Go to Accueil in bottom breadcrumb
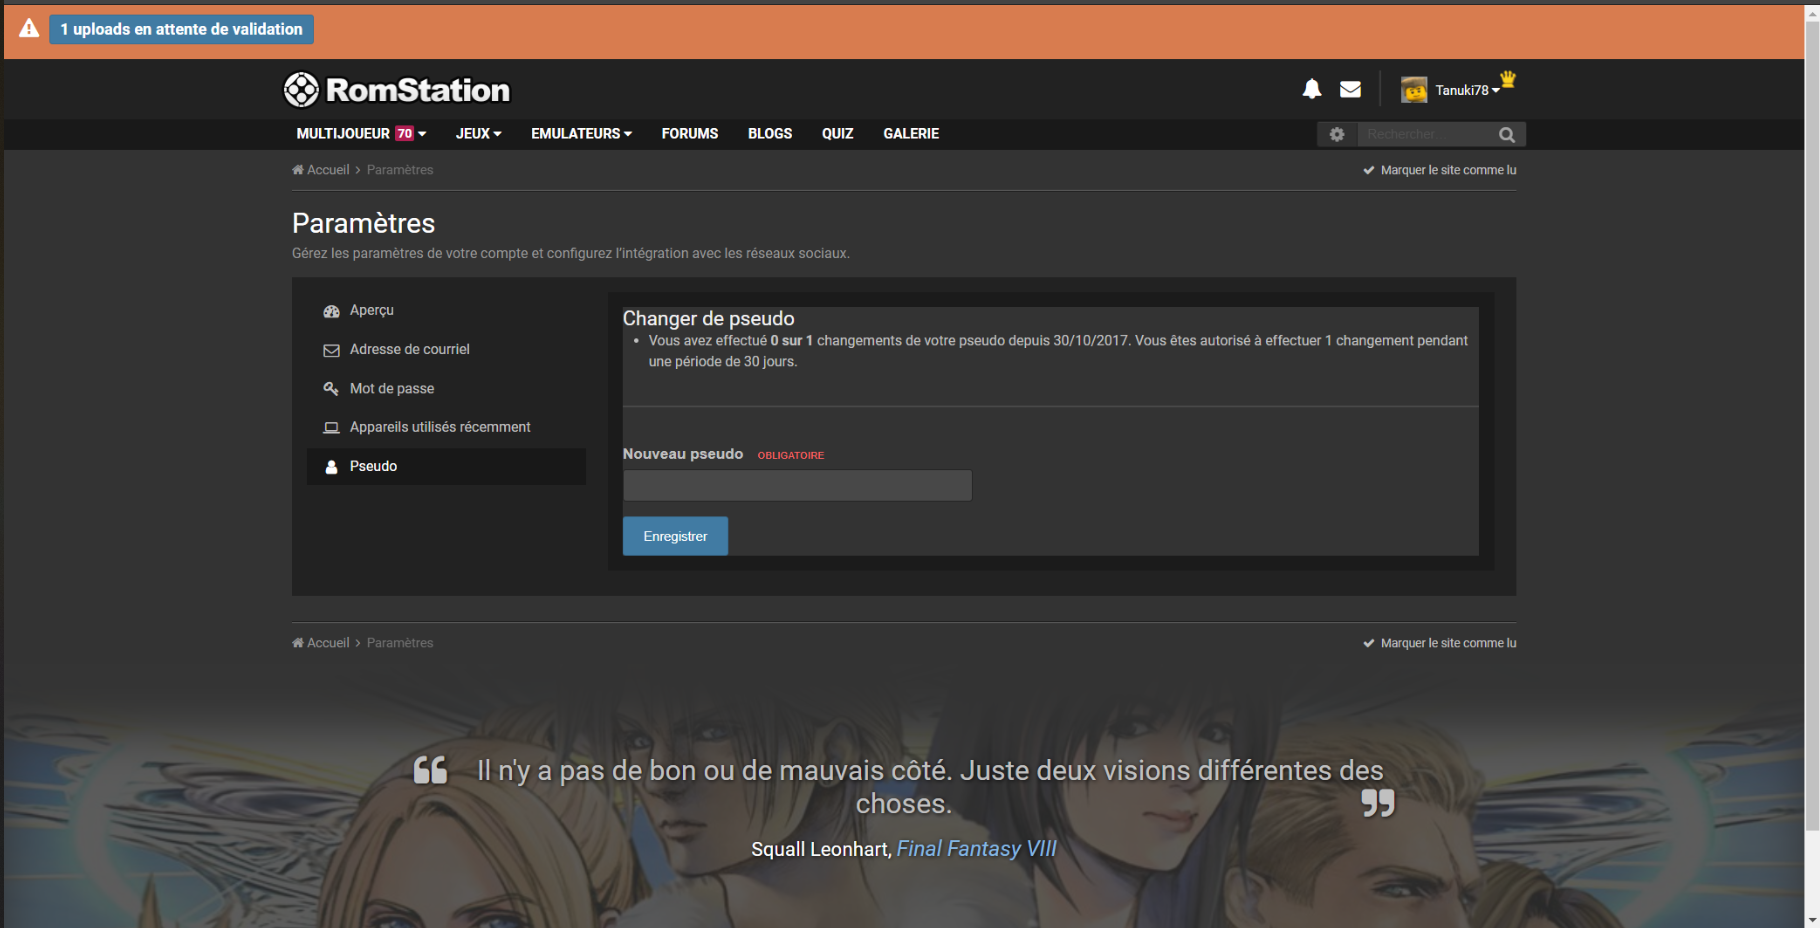 click(x=321, y=643)
